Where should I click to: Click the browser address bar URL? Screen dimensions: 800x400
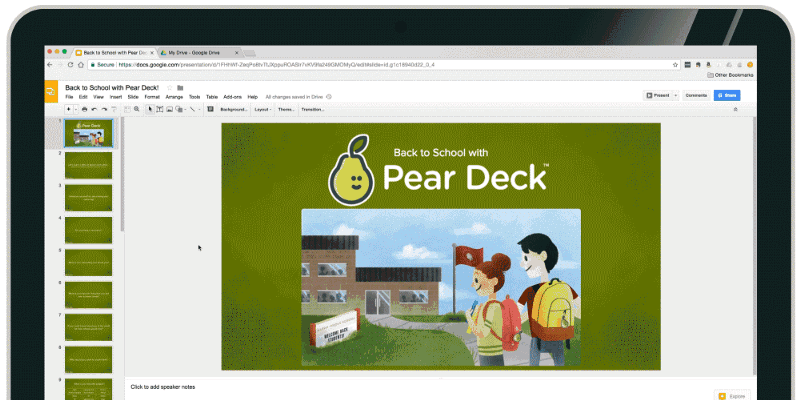coord(276,65)
